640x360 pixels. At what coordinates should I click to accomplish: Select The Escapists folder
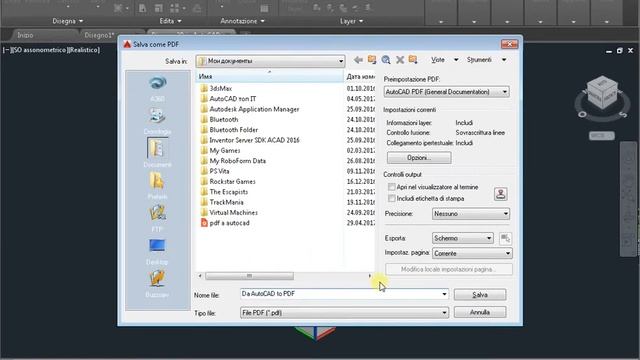coord(224,192)
